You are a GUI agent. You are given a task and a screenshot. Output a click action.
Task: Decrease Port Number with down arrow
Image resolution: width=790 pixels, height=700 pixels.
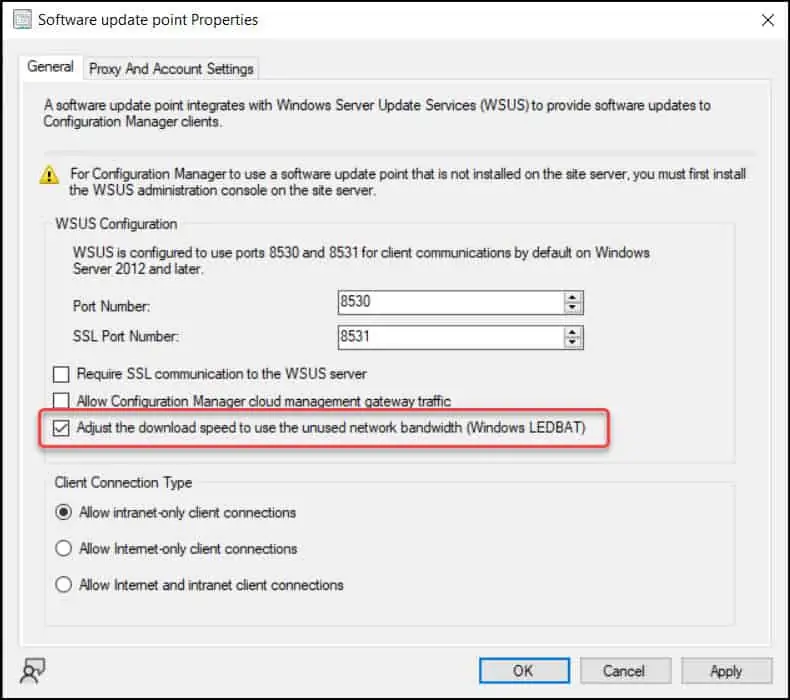(x=572, y=307)
